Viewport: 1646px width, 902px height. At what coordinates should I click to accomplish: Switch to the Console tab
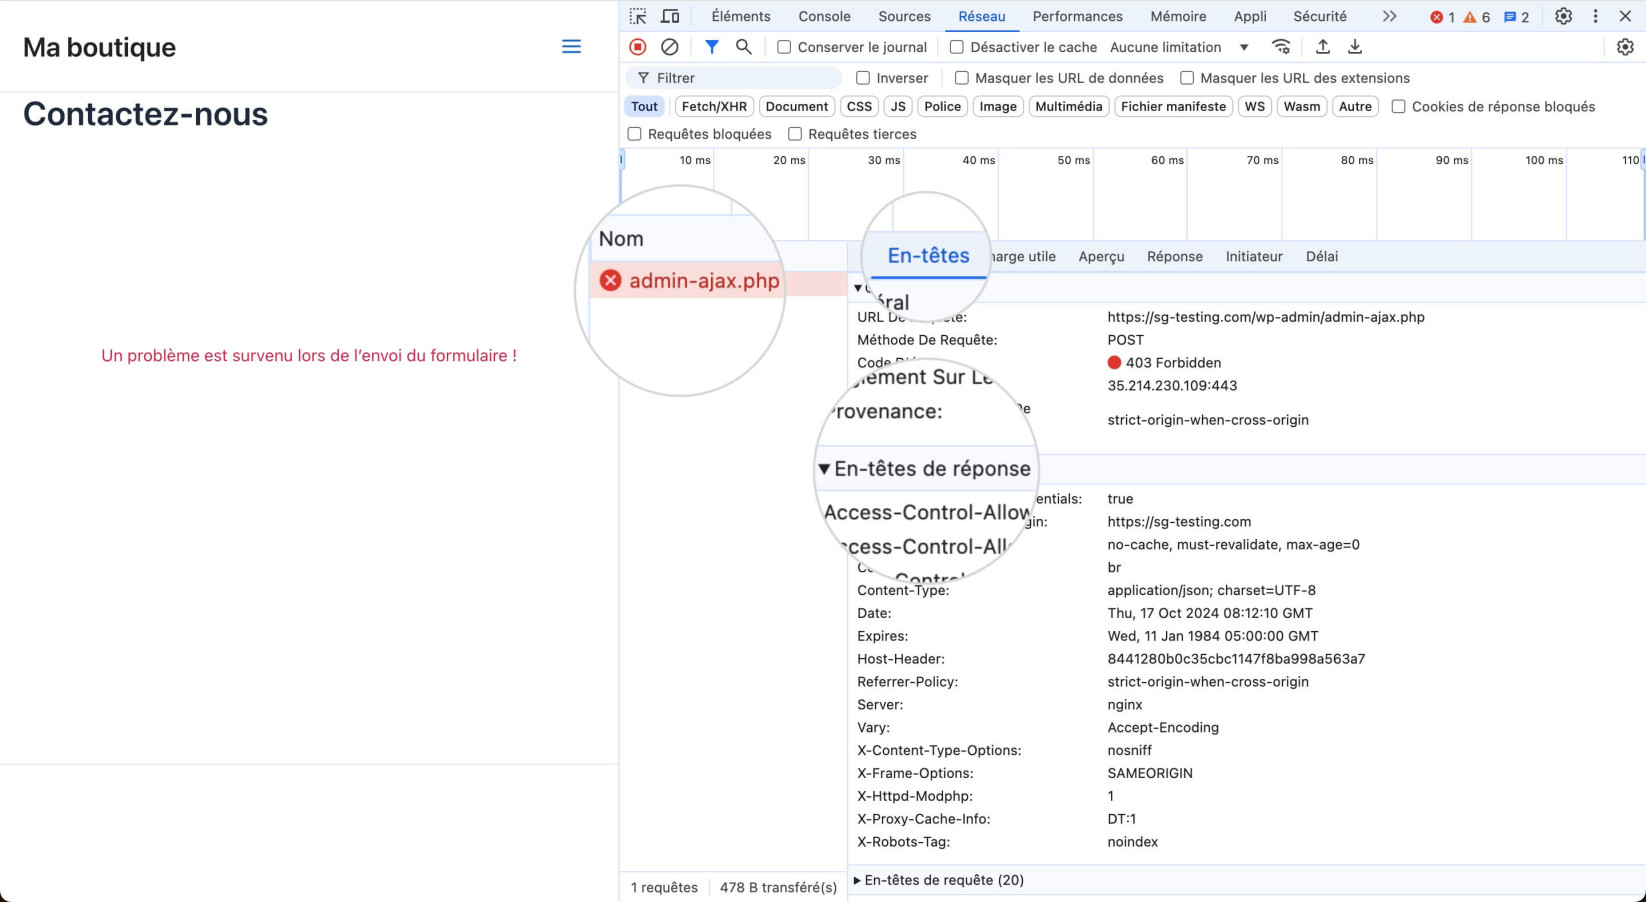[x=824, y=16]
